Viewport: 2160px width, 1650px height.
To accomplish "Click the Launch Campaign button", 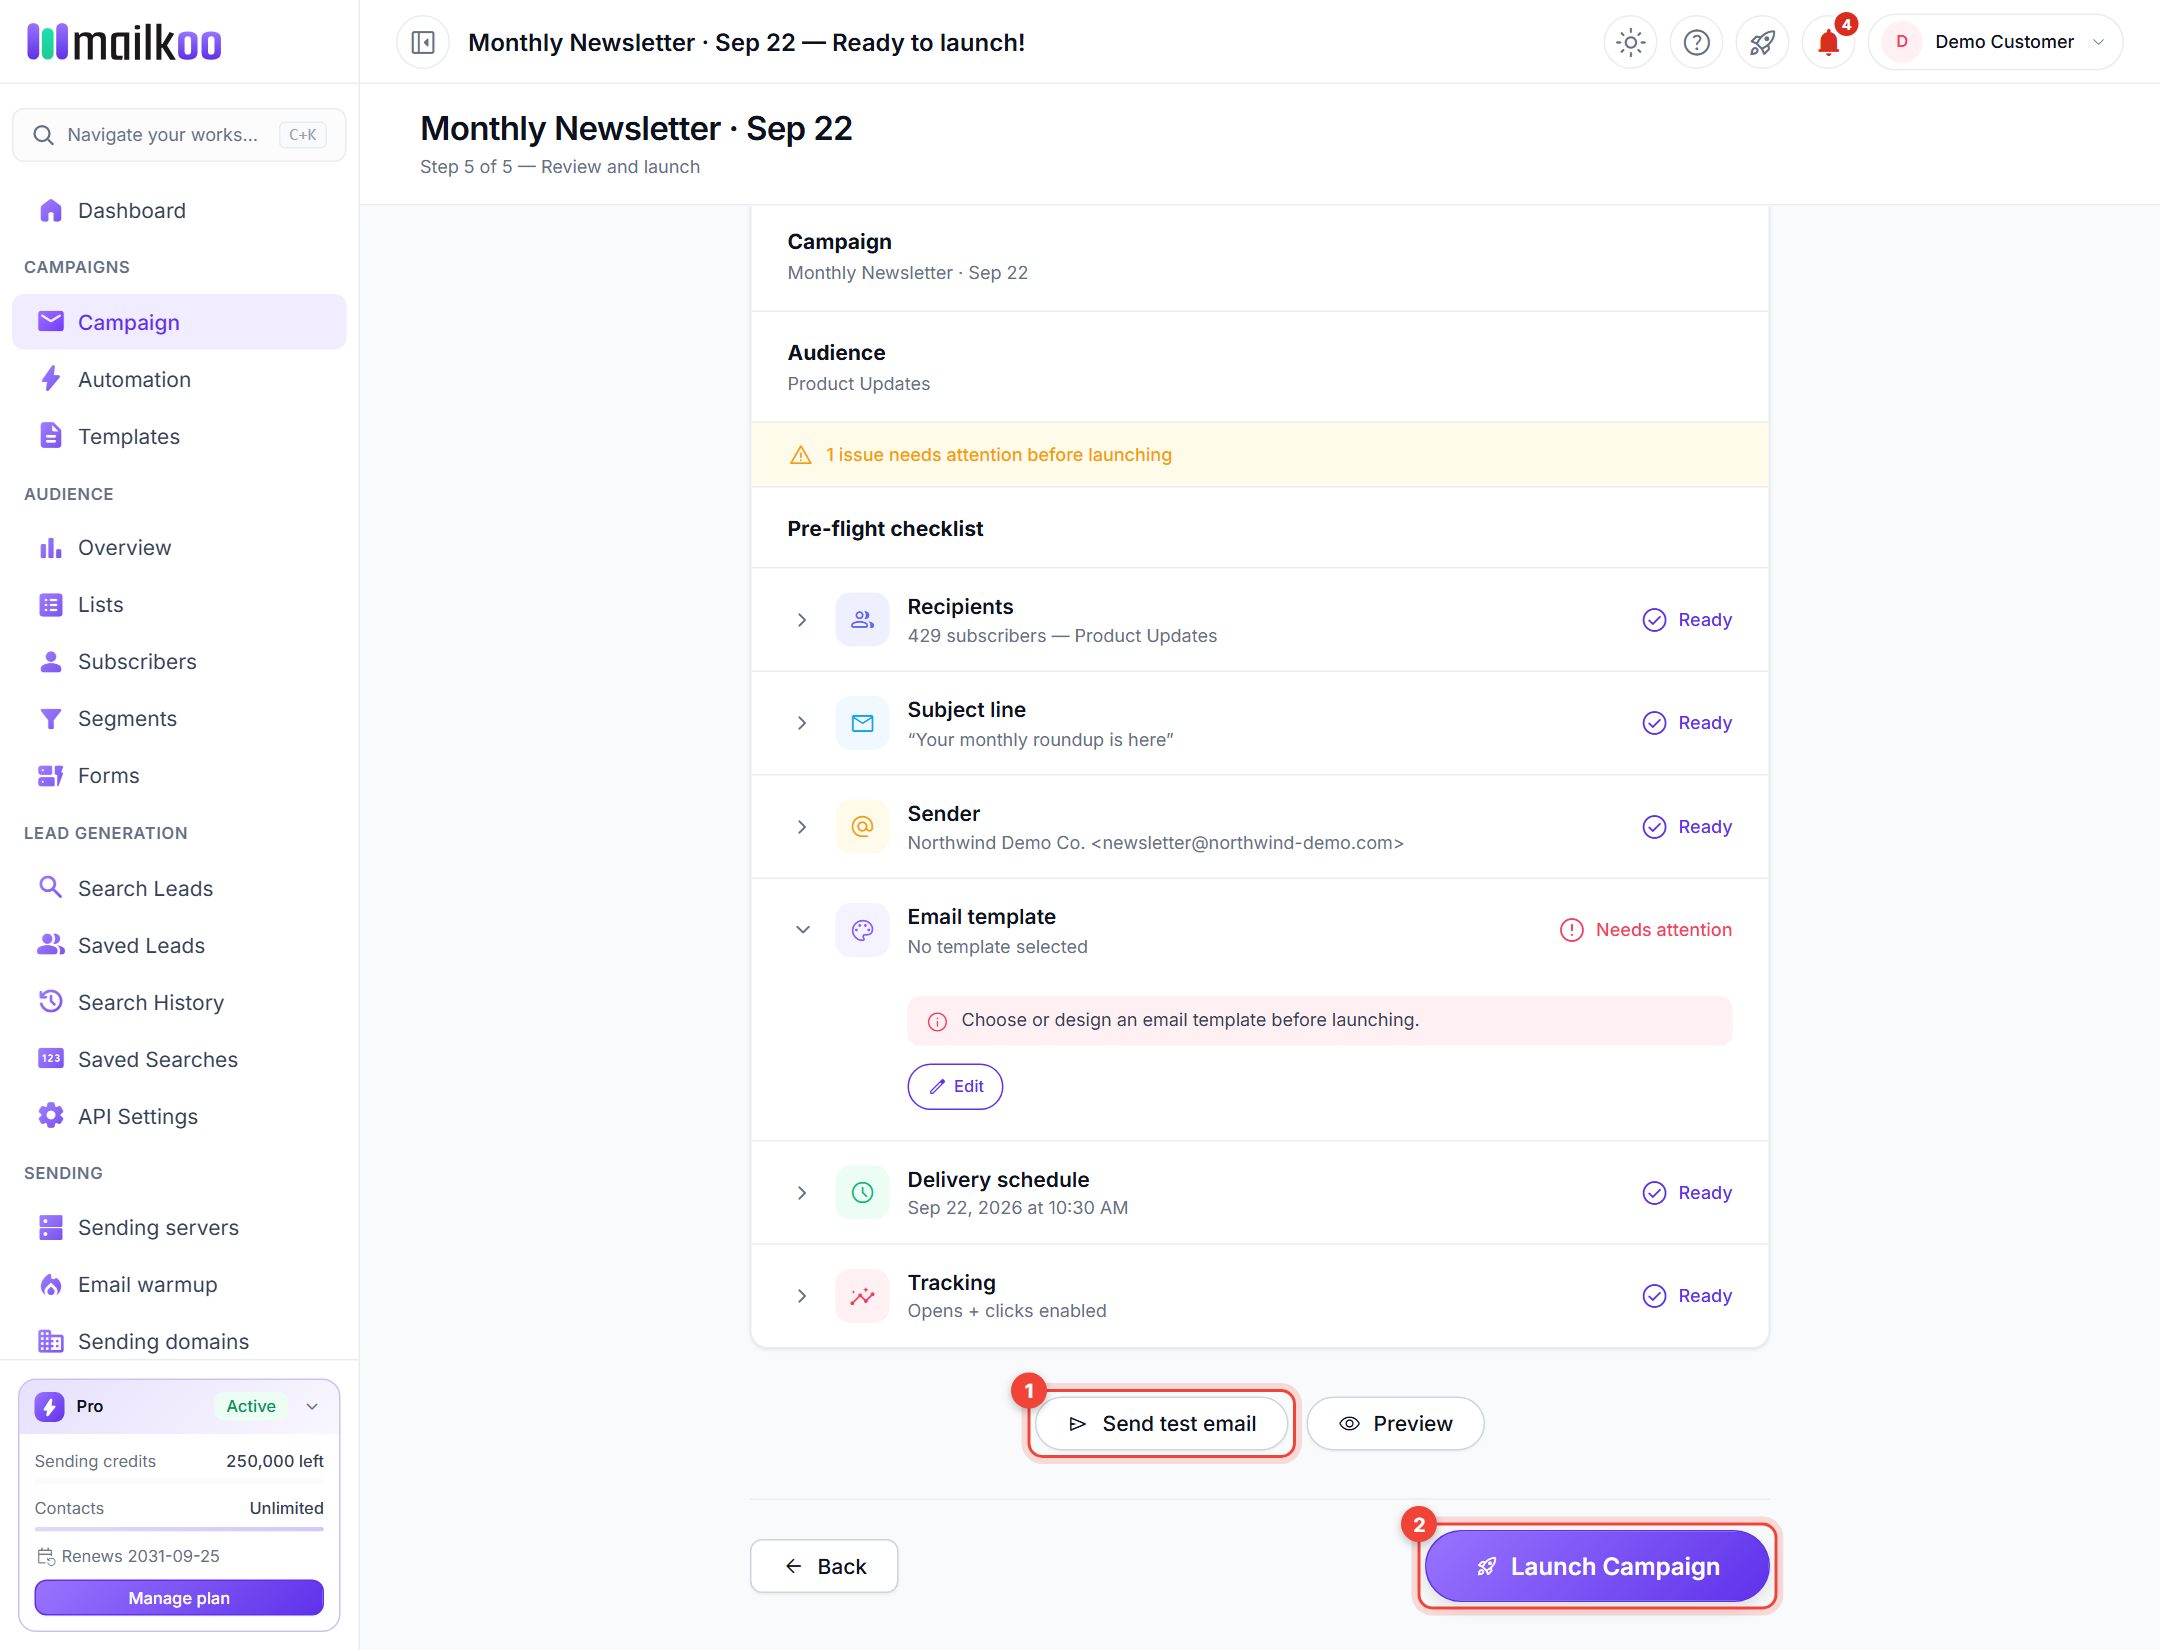I will click(x=1597, y=1566).
